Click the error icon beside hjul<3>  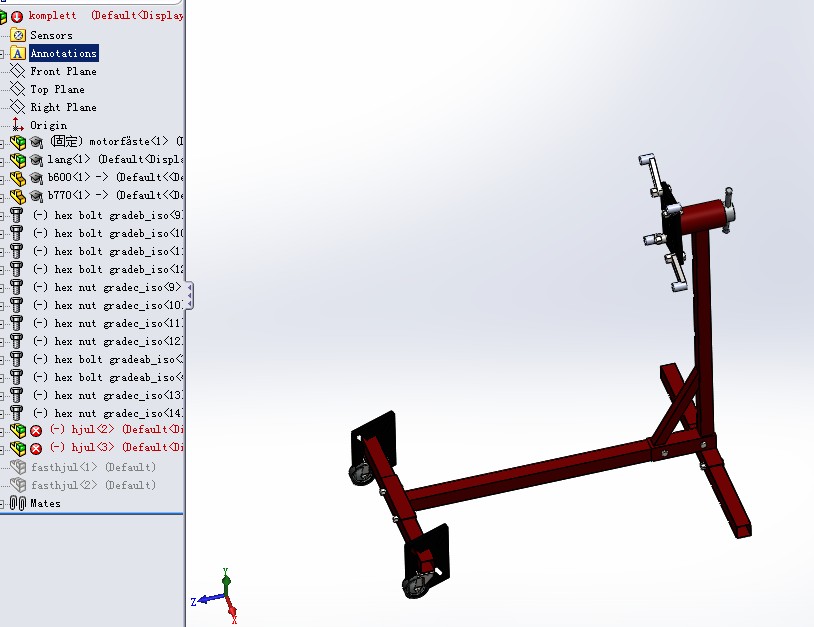(x=36, y=448)
